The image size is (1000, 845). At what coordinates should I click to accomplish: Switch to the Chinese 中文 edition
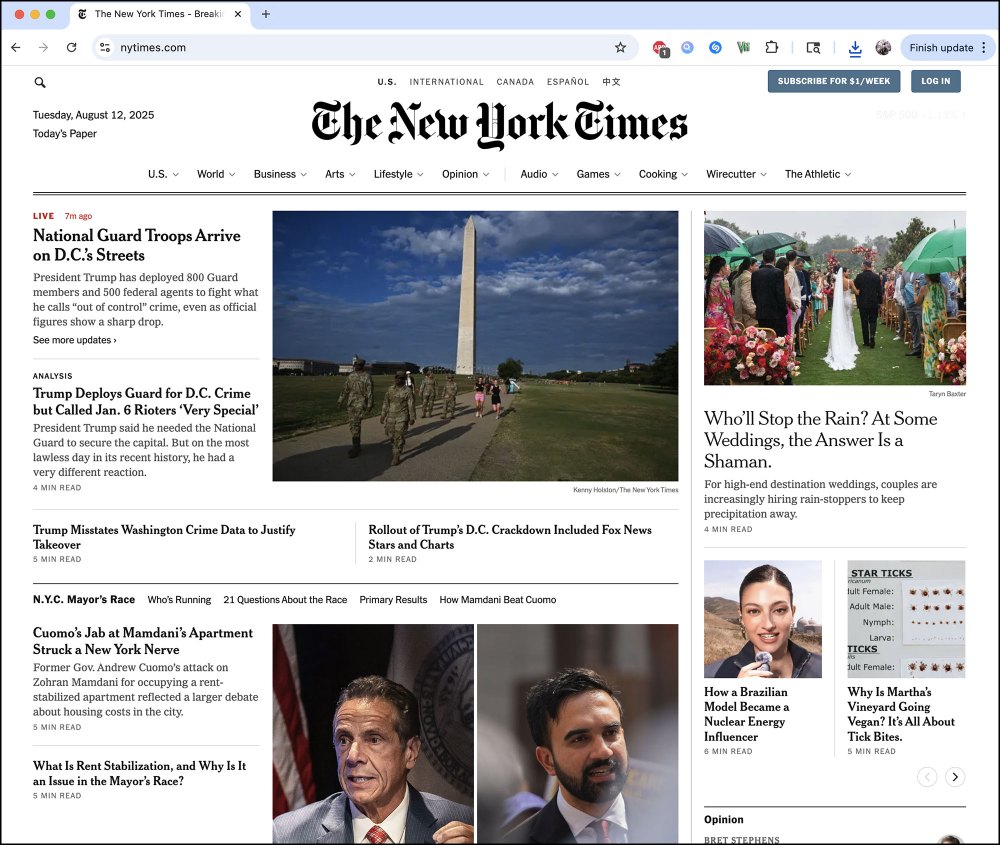[611, 82]
